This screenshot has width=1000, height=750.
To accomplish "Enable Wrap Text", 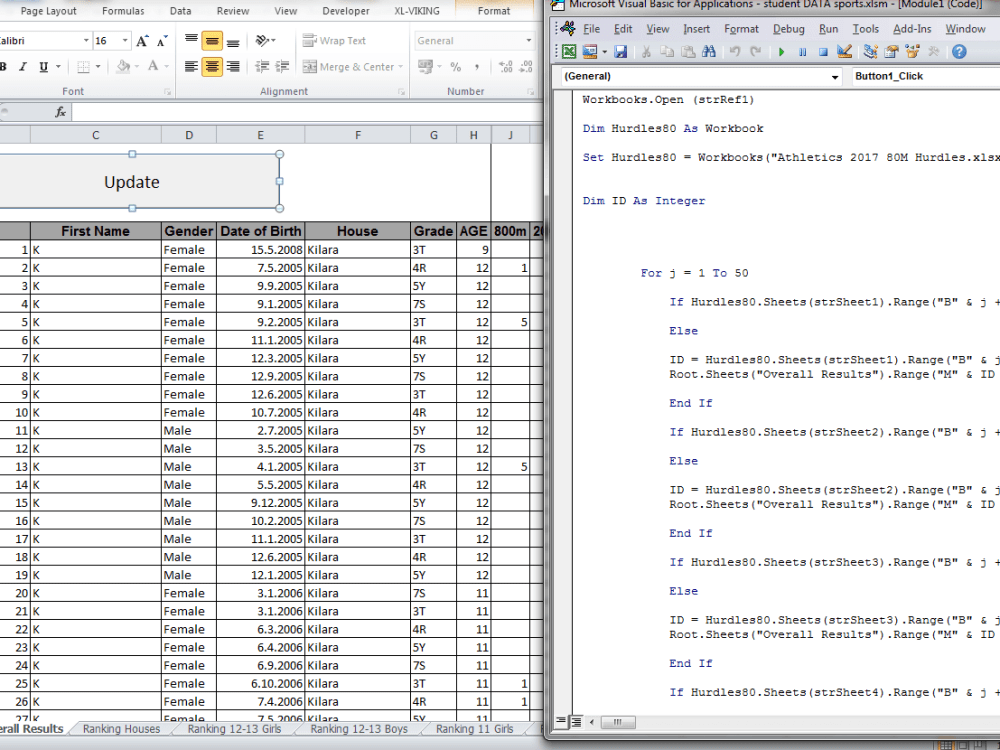I will (336, 40).
